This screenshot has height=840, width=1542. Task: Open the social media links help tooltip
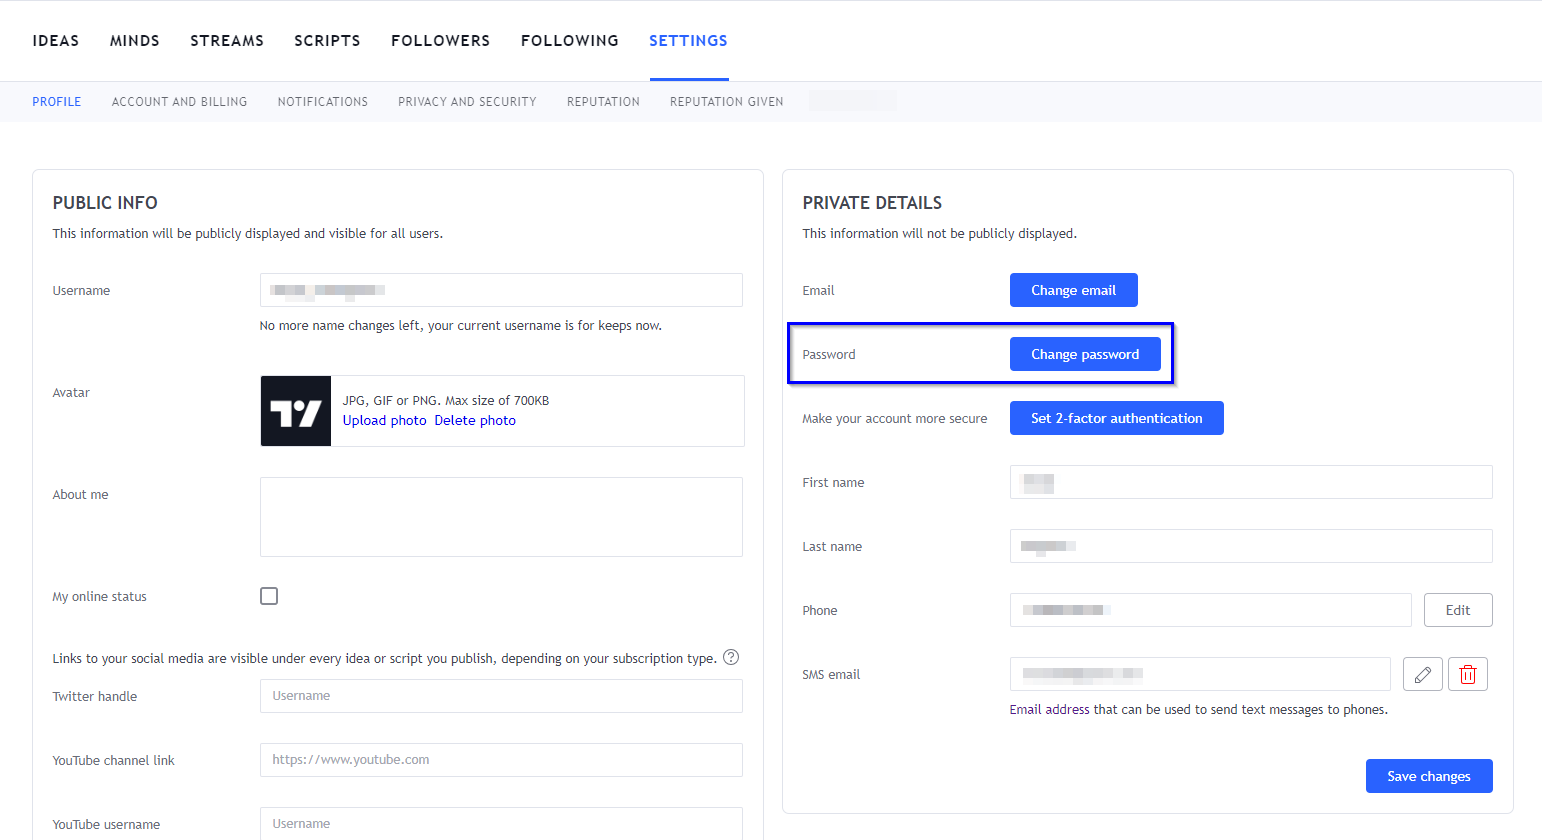[x=731, y=657]
